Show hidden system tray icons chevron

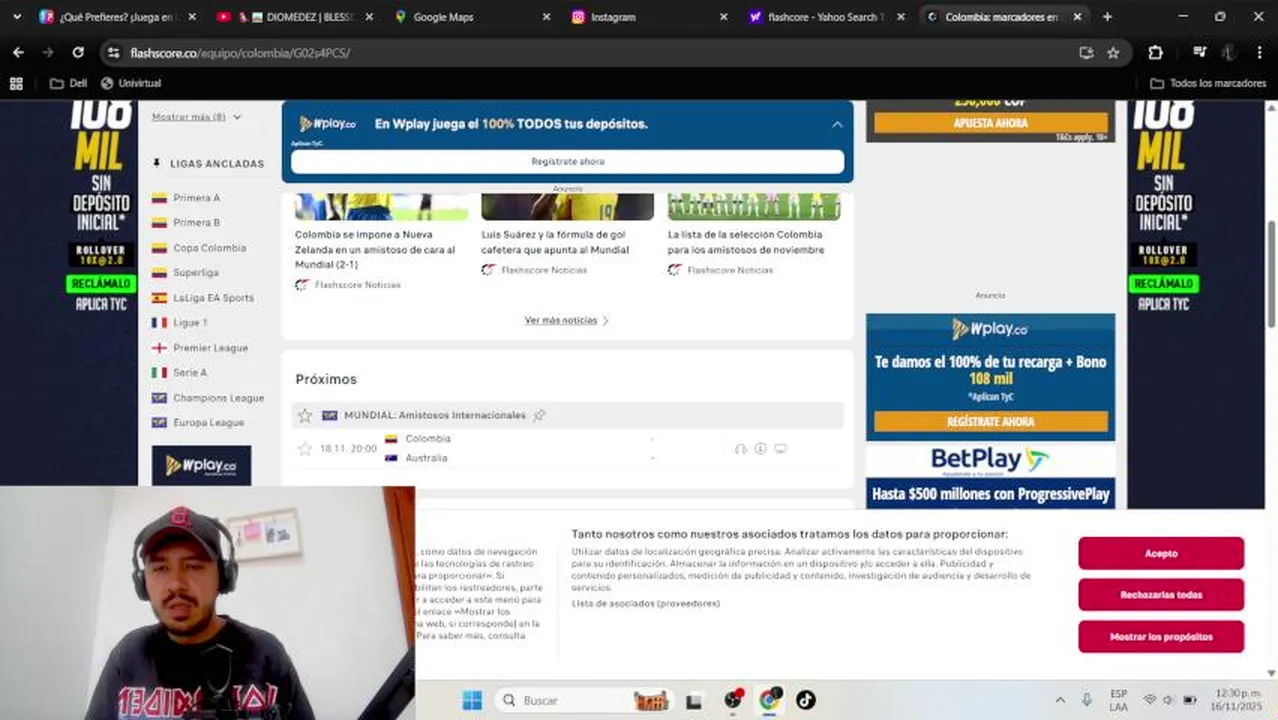click(1060, 700)
